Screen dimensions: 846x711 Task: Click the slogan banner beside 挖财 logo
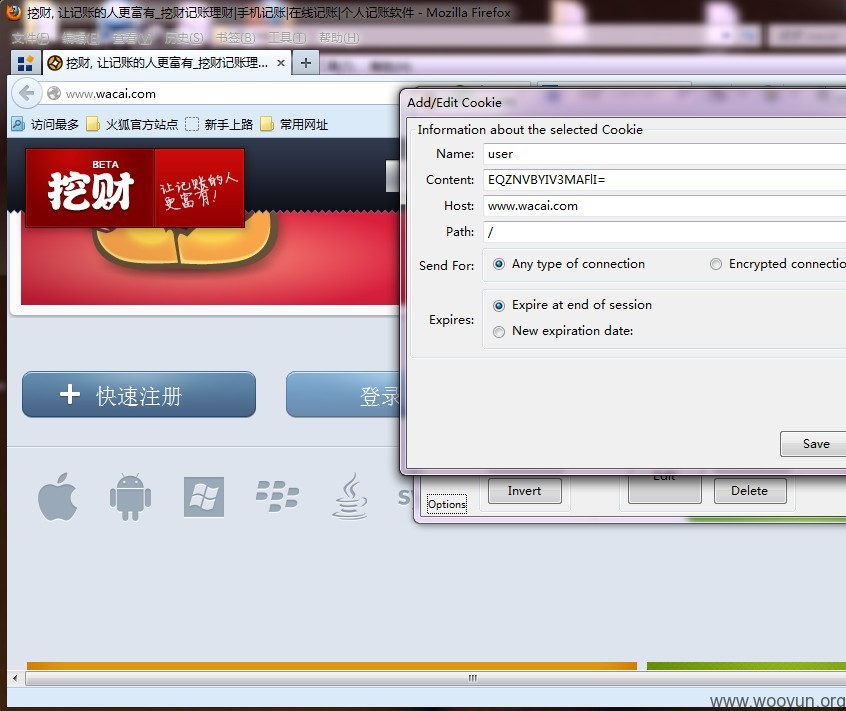coord(200,188)
